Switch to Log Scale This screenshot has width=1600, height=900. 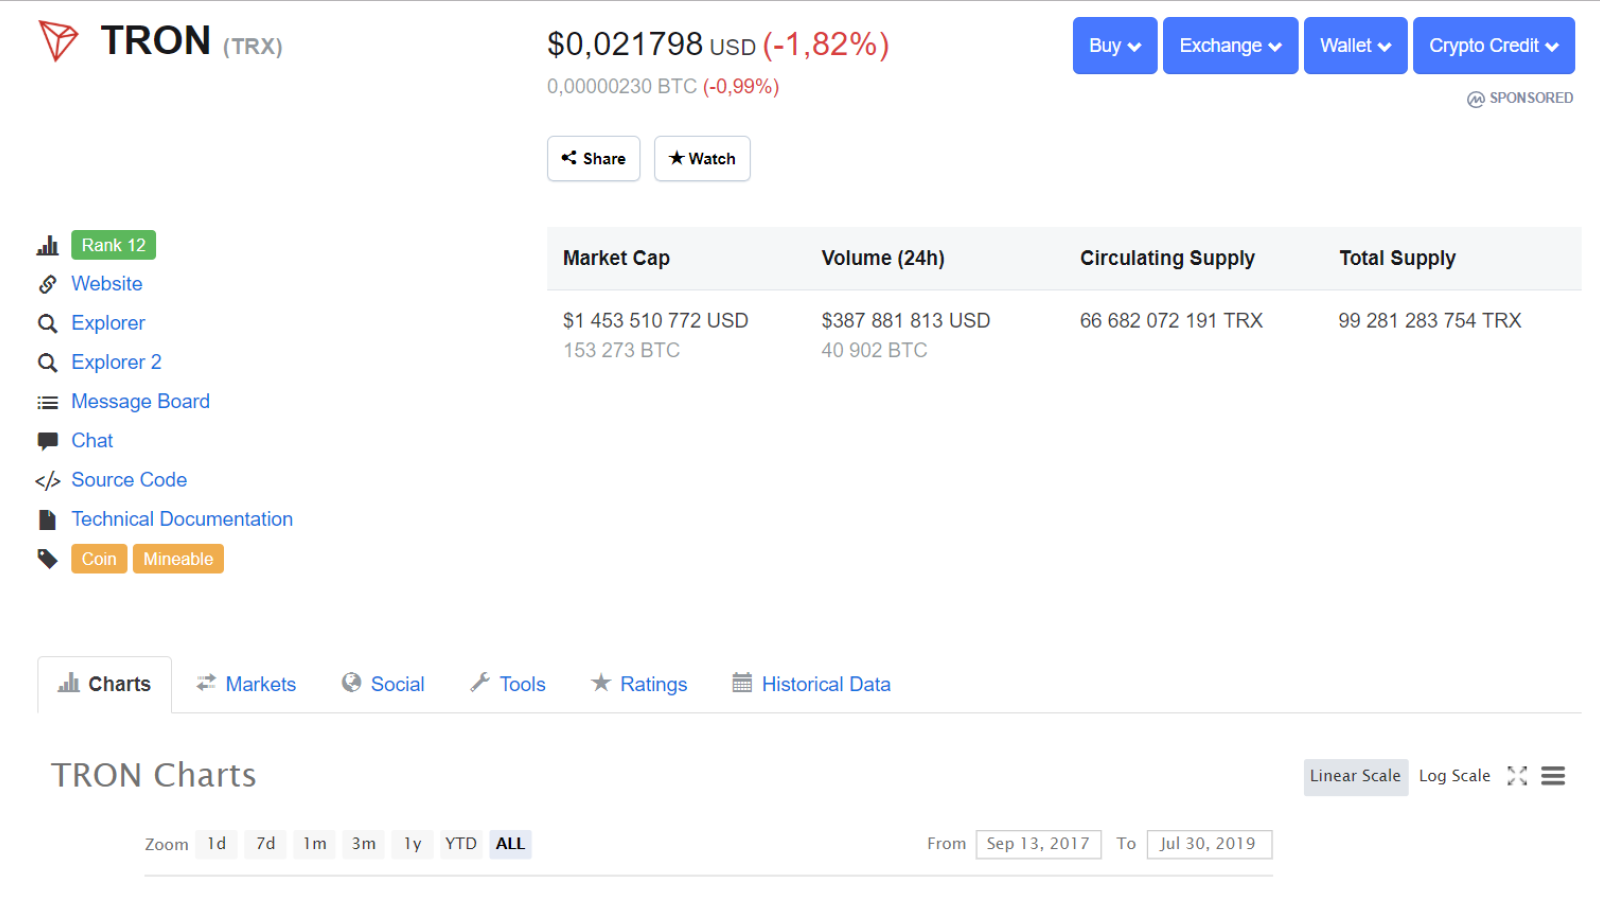(1454, 776)
